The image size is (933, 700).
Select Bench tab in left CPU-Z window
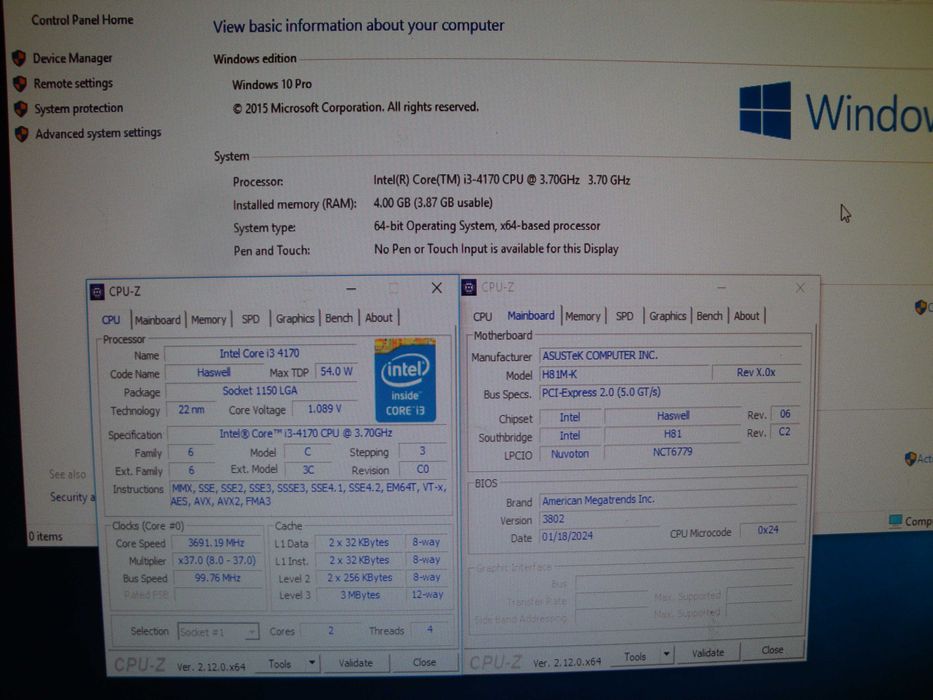tap(339, 318)
